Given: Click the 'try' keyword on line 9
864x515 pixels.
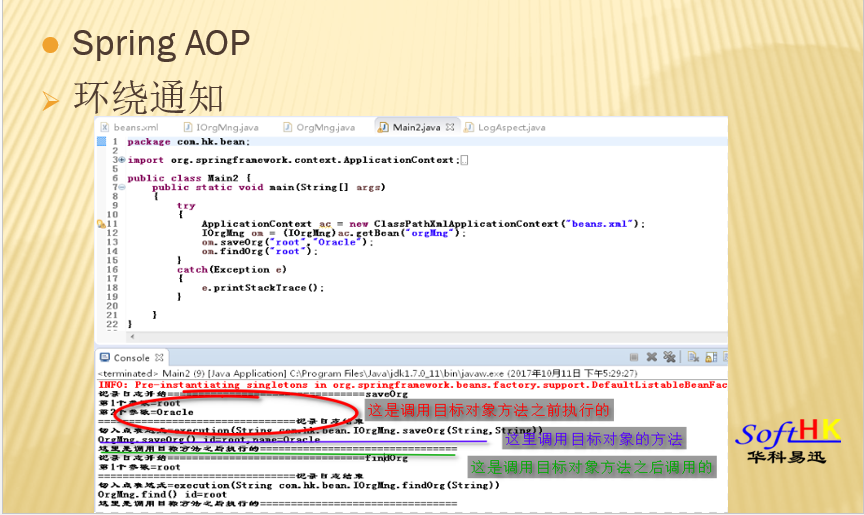Looking at the screenshot, I should (186, 205).
